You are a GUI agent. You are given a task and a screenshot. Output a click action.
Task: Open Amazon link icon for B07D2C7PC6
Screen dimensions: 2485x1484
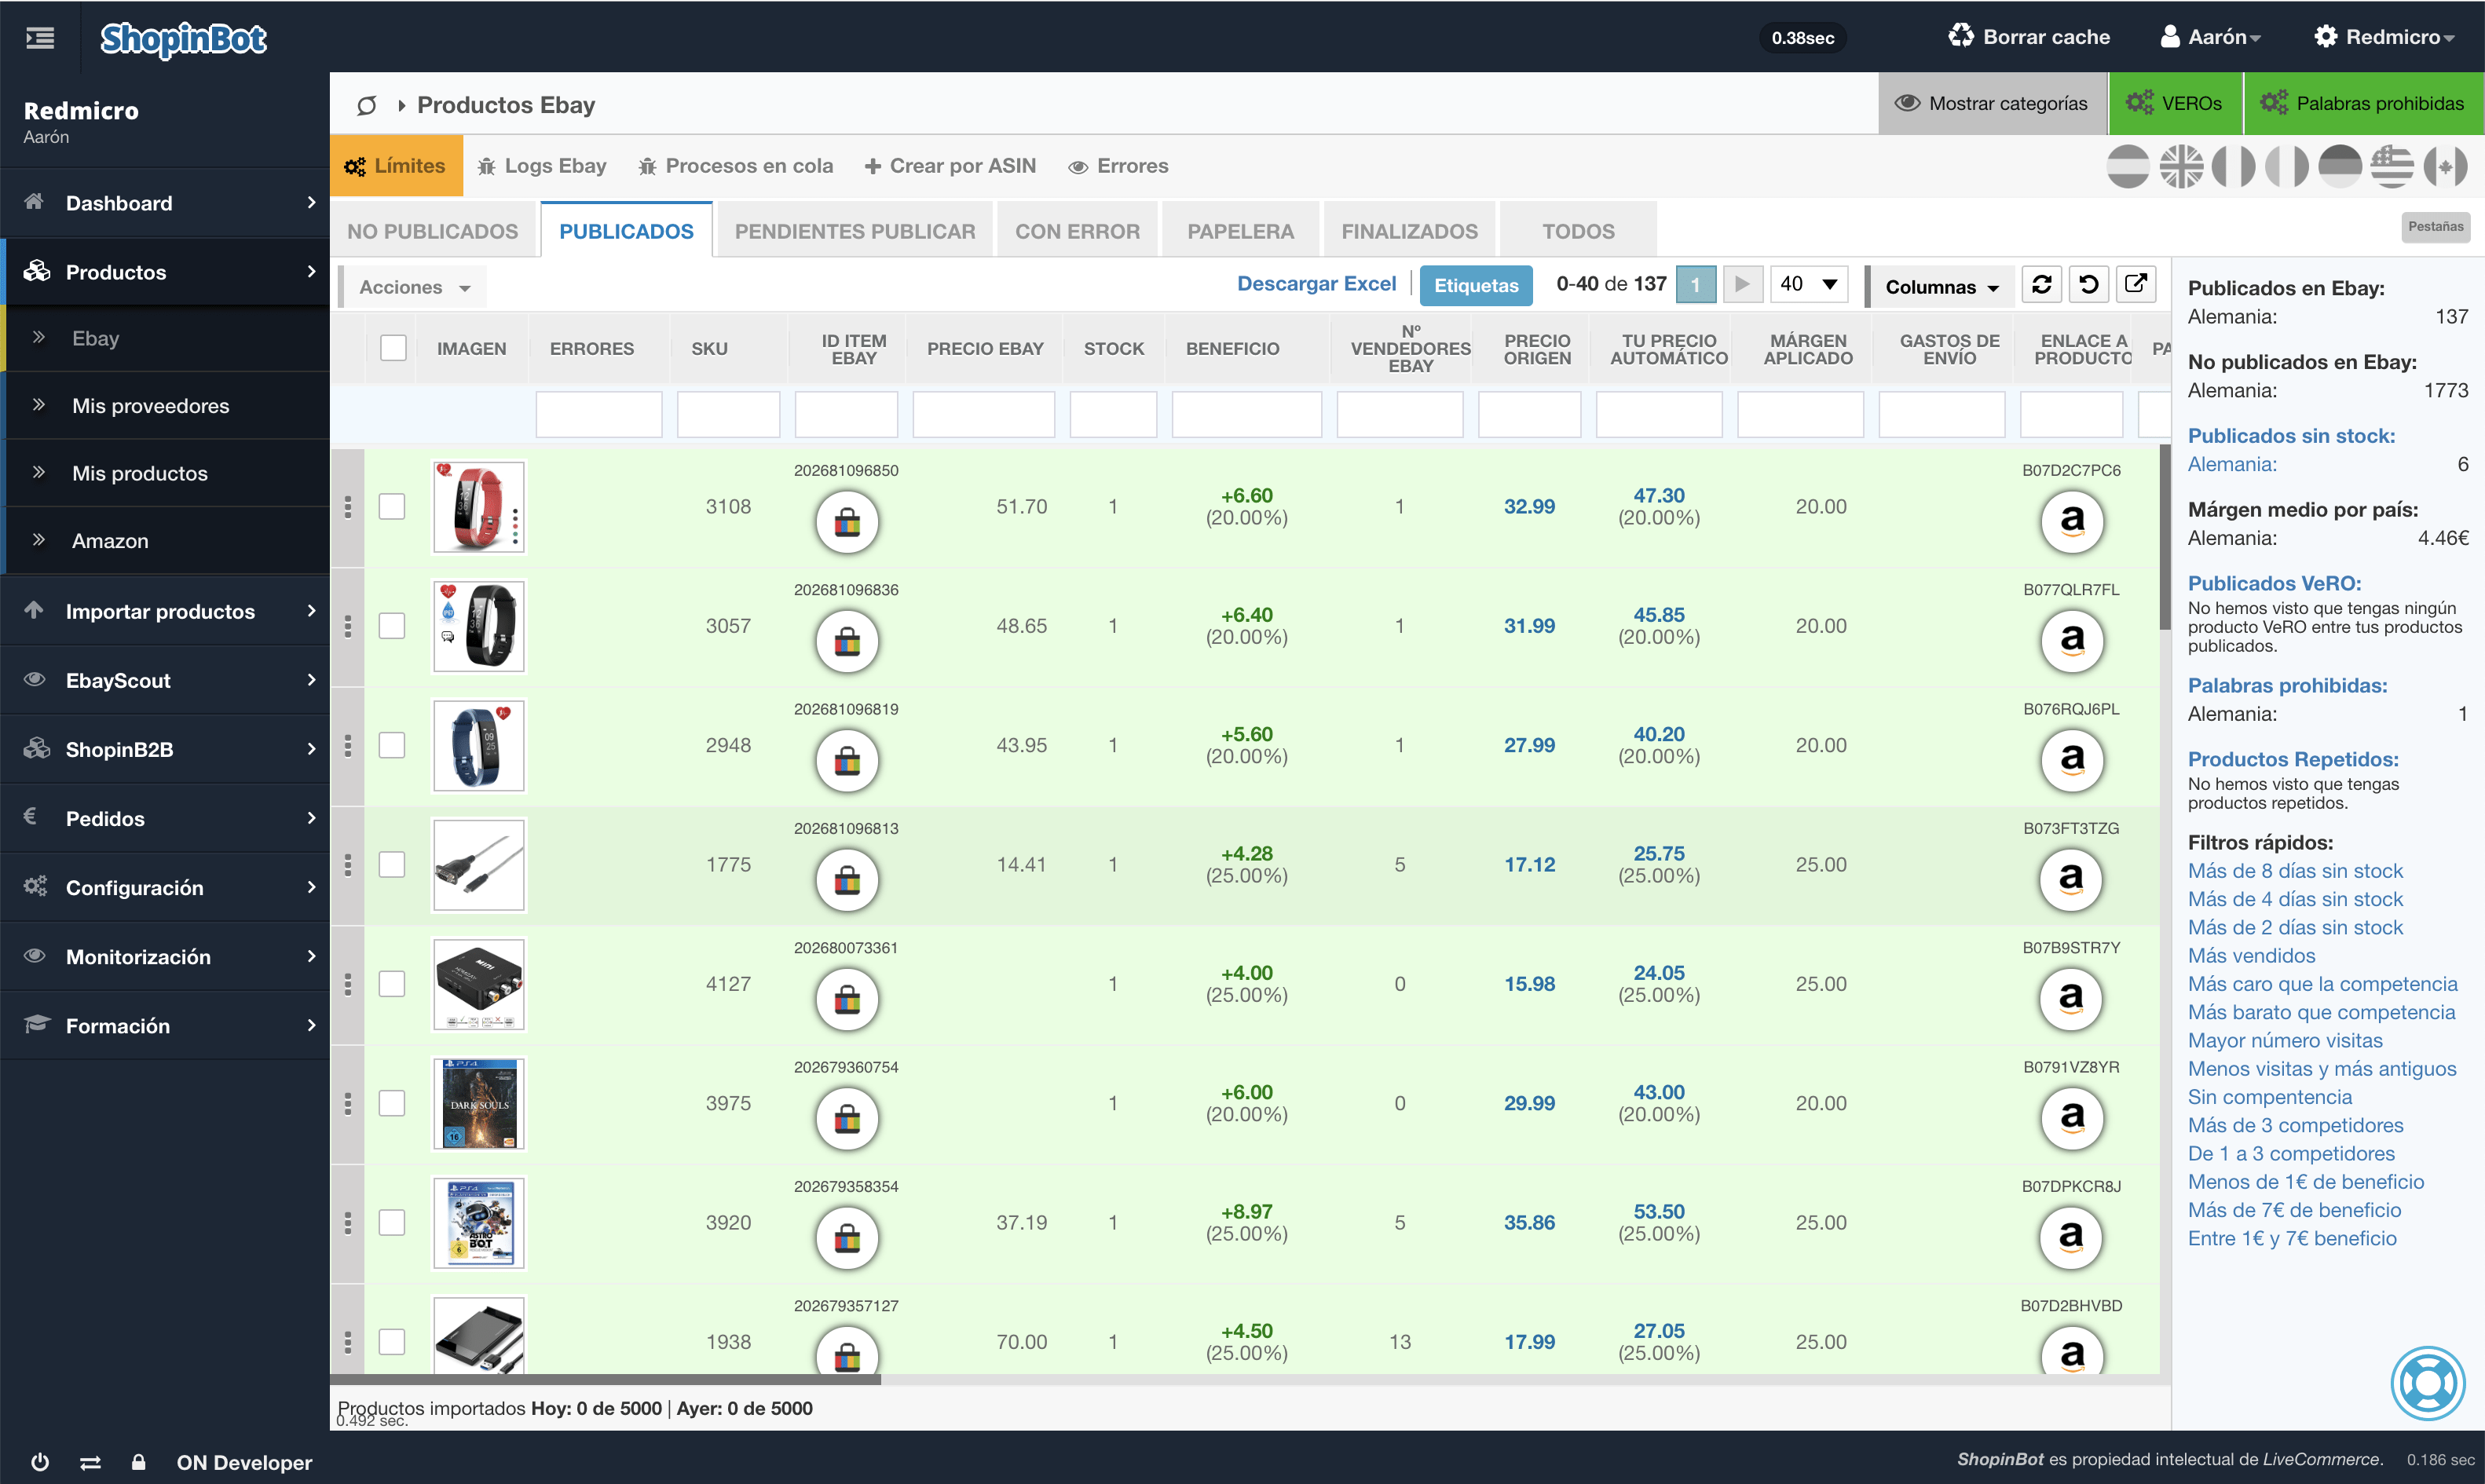(x=2072, y=521)
